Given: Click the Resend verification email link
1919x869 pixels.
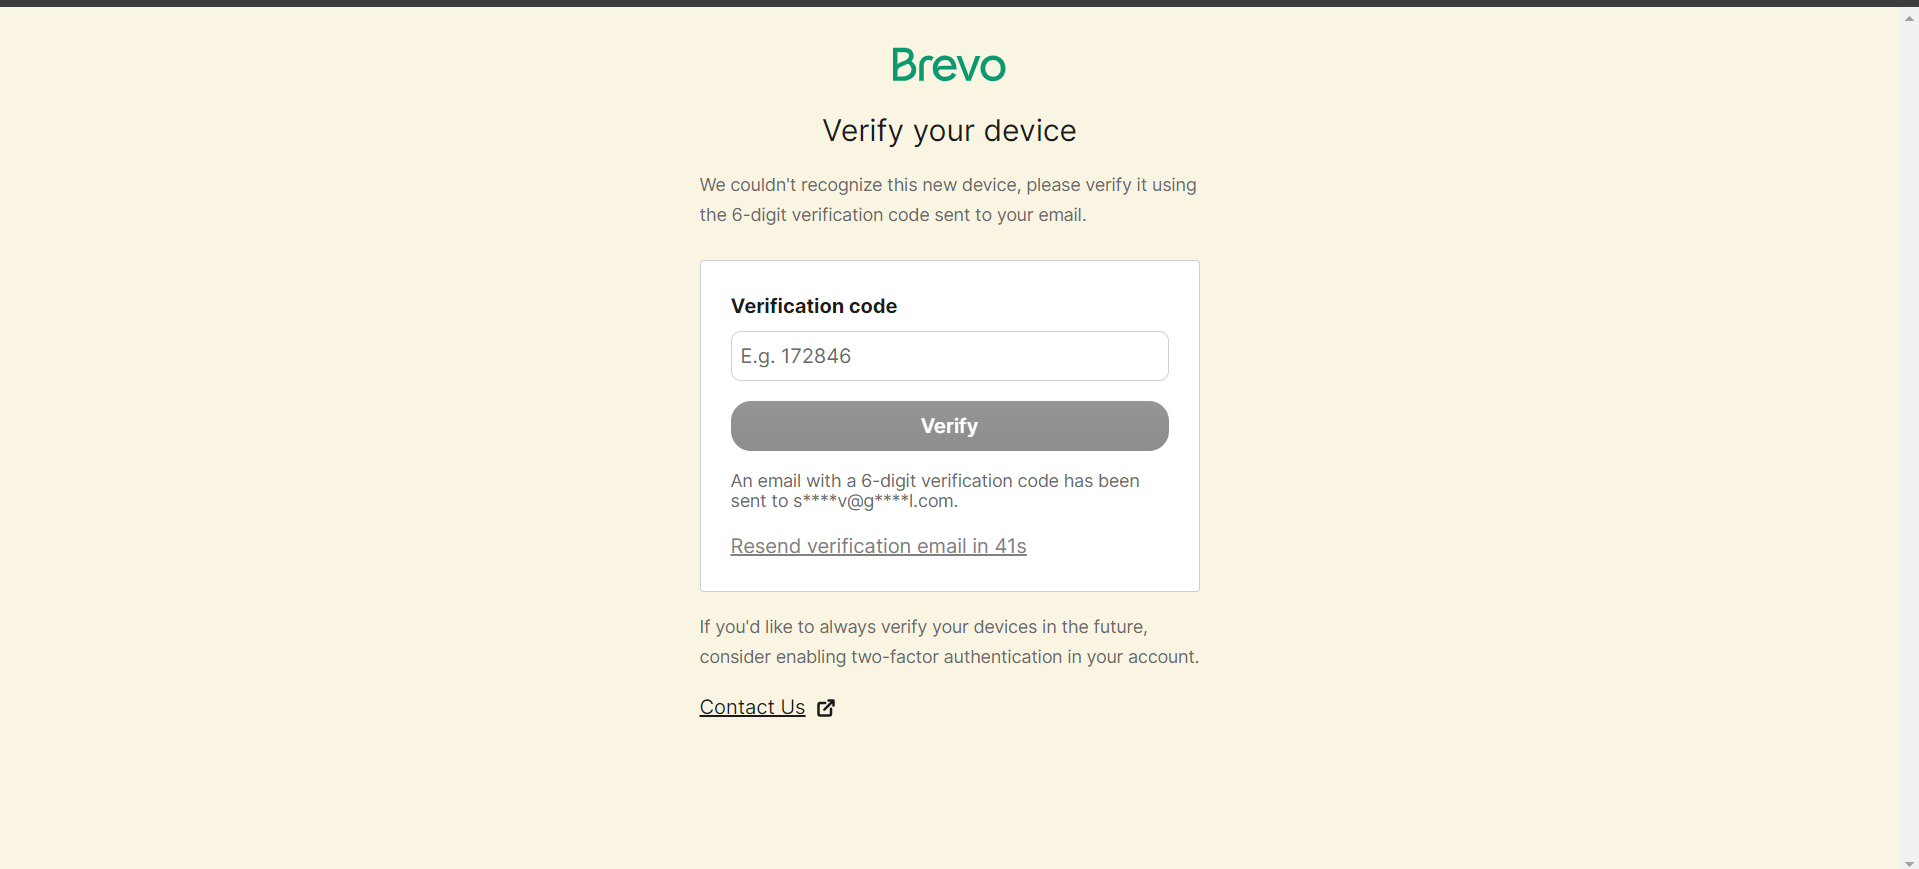Looking at the screenshot, I should point(878,546).
